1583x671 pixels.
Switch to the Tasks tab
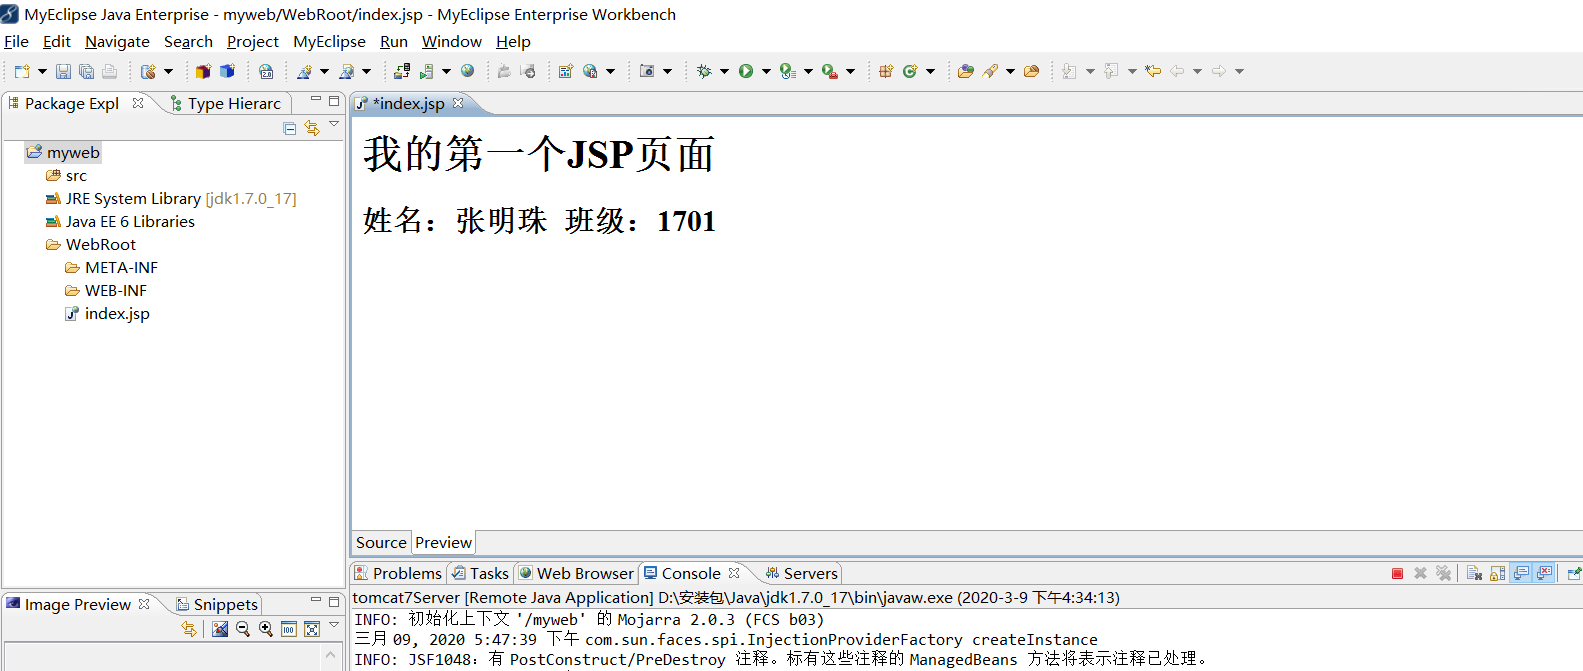click(x=480, y=573)
